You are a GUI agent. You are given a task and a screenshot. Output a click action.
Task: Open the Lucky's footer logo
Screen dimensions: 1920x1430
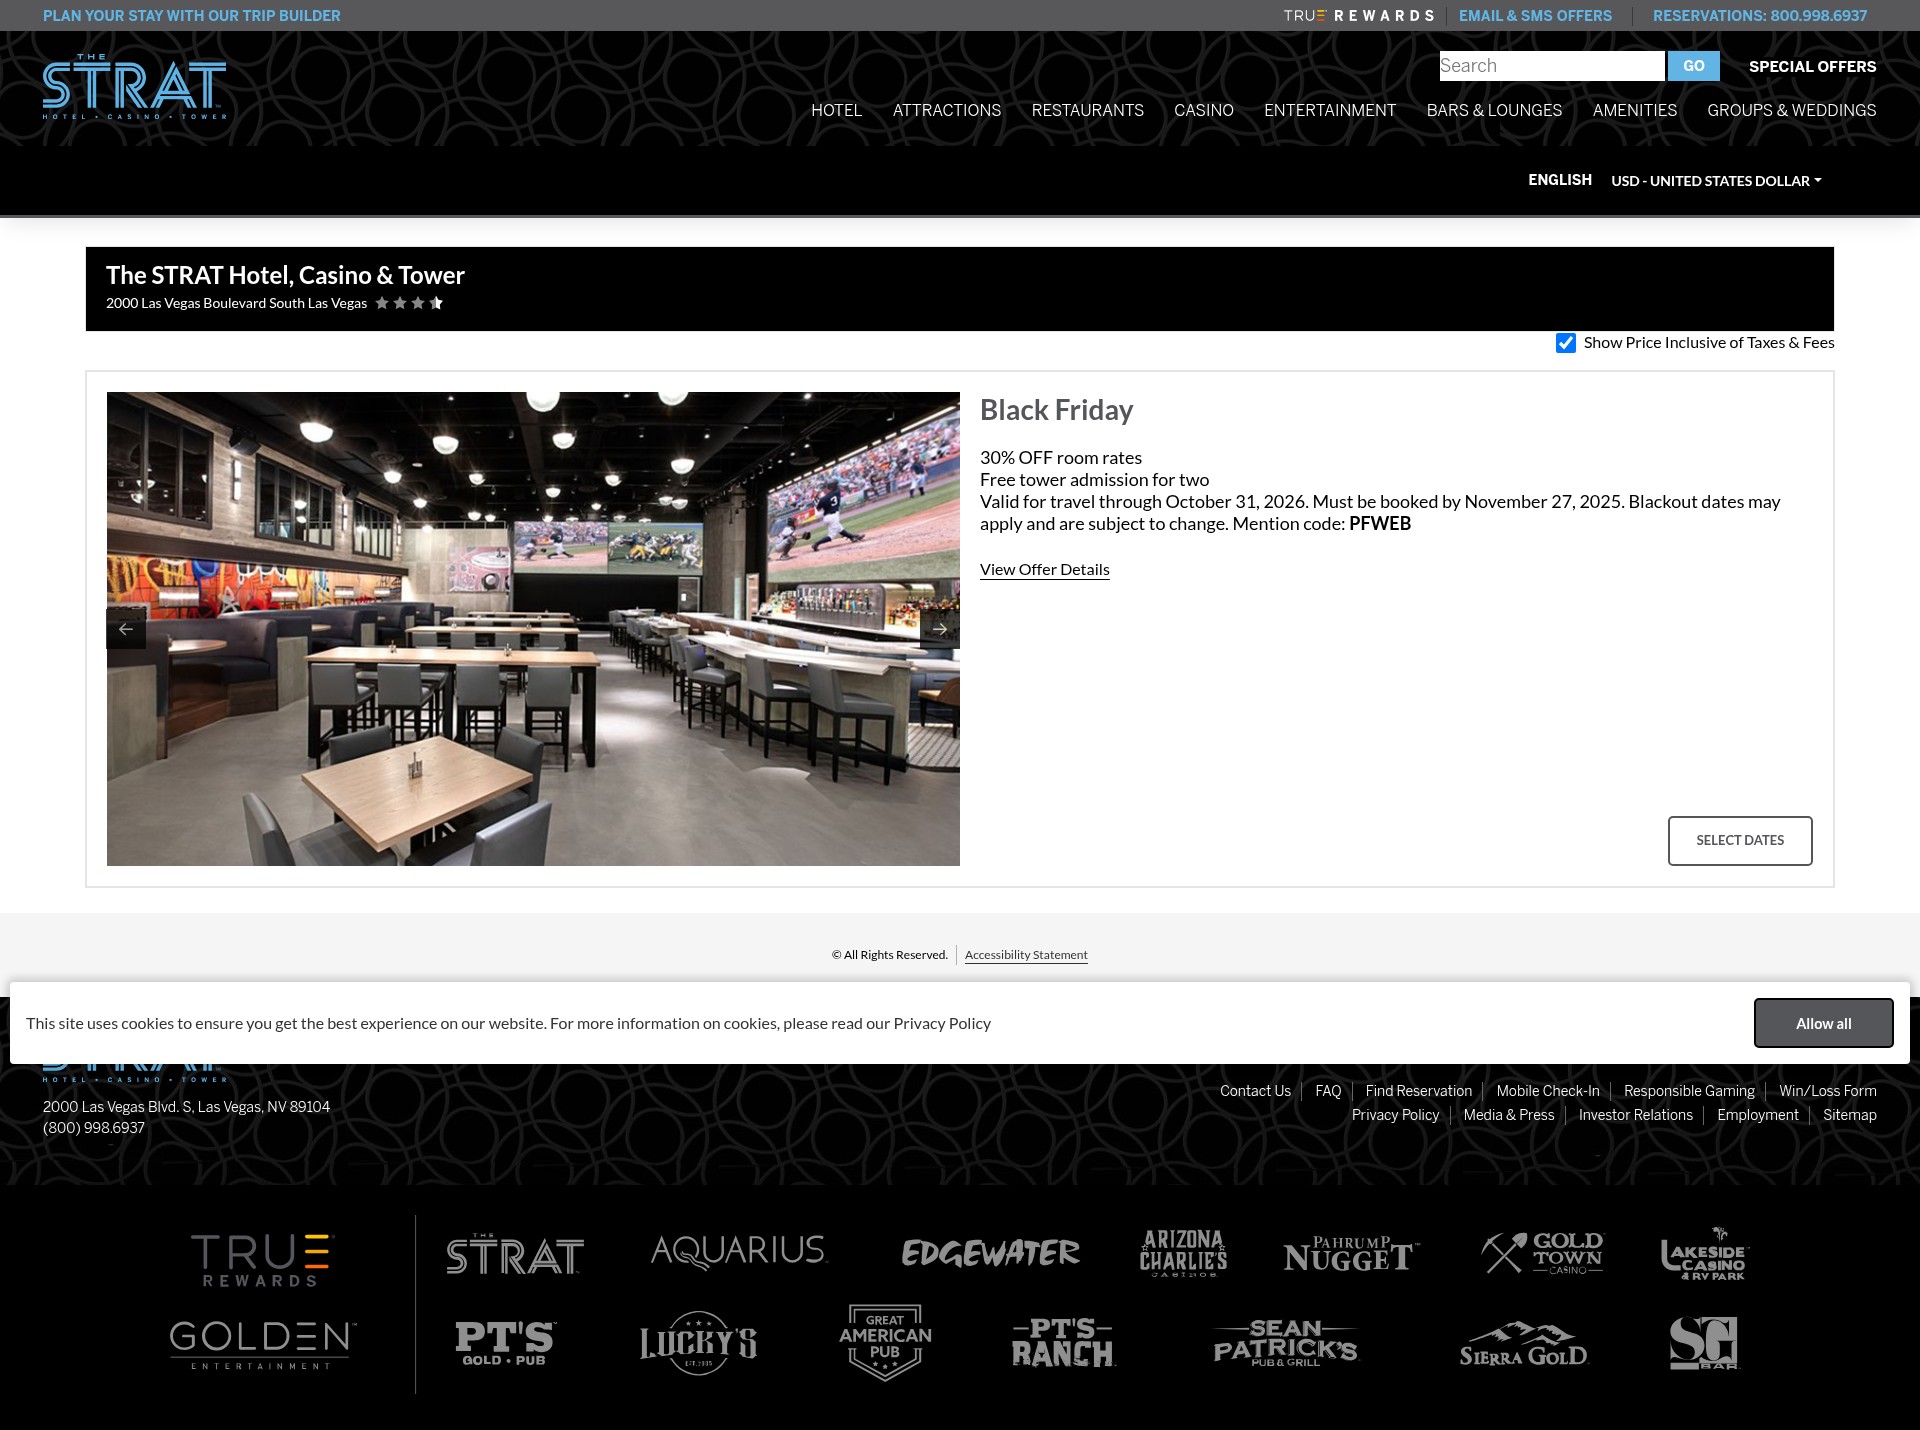click(698, 1343)
